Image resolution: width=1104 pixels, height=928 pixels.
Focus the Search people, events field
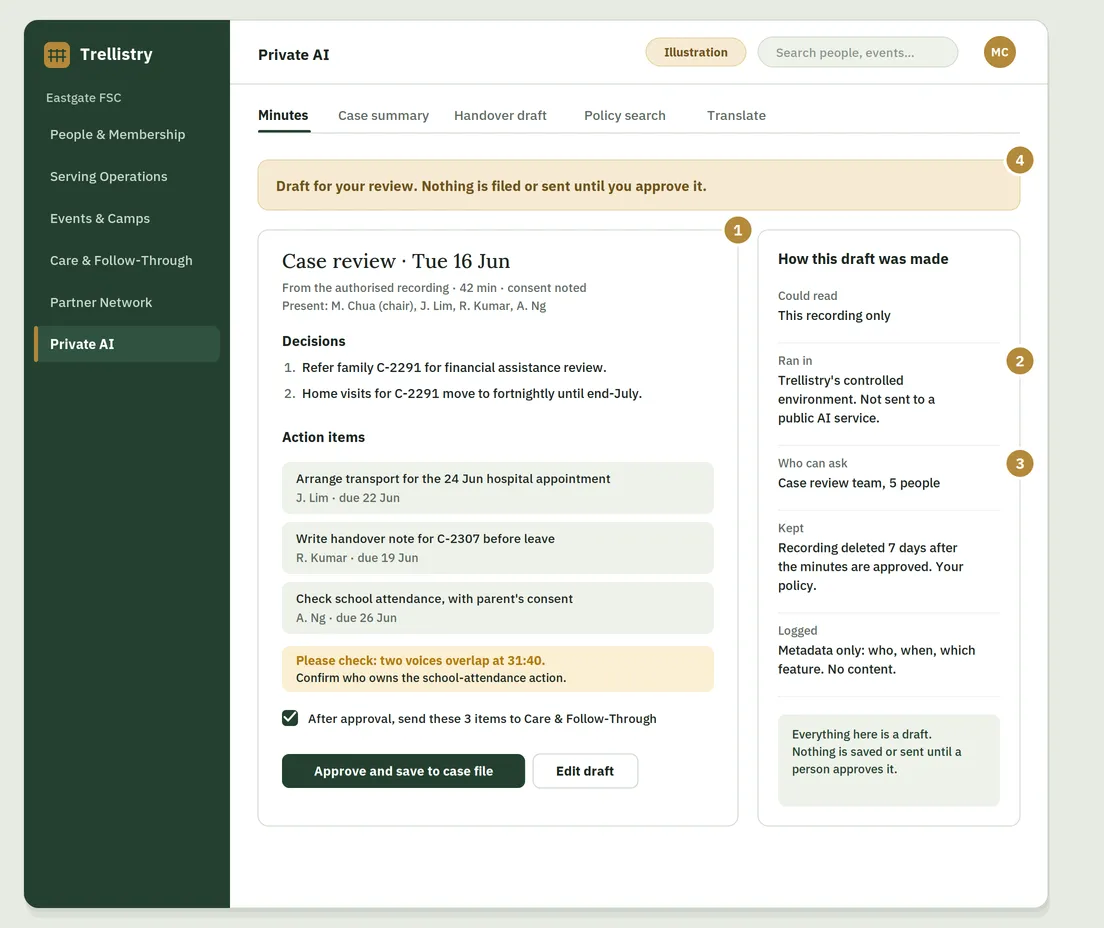[858, 52]
